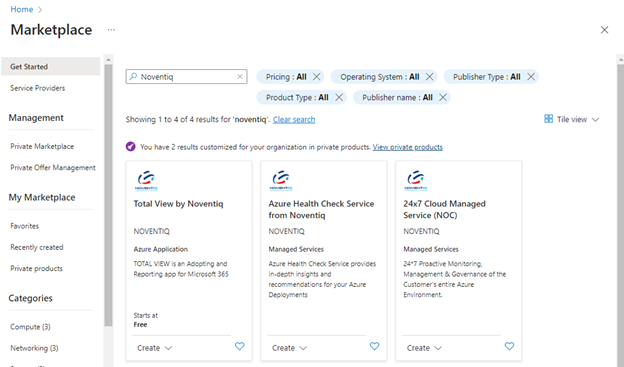This screenshot has width=624, height=367.
Task: Click the sidebar vertical scrollbar
Action: 108,195
